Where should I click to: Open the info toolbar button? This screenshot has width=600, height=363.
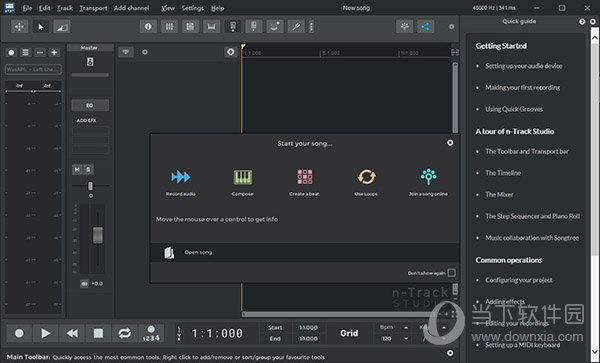148,26
